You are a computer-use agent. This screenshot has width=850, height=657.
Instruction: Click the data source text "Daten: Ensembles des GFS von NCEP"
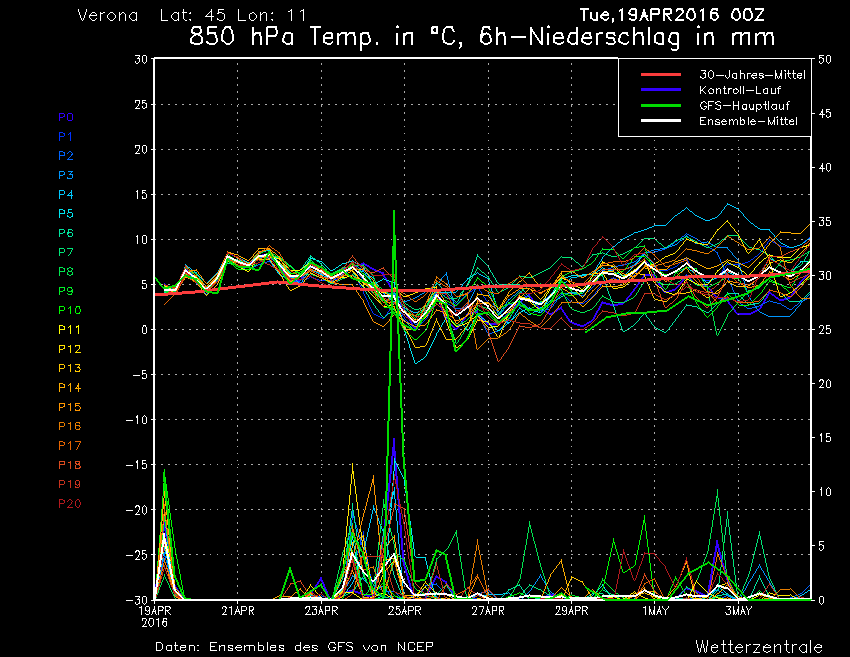click(294, 647)
